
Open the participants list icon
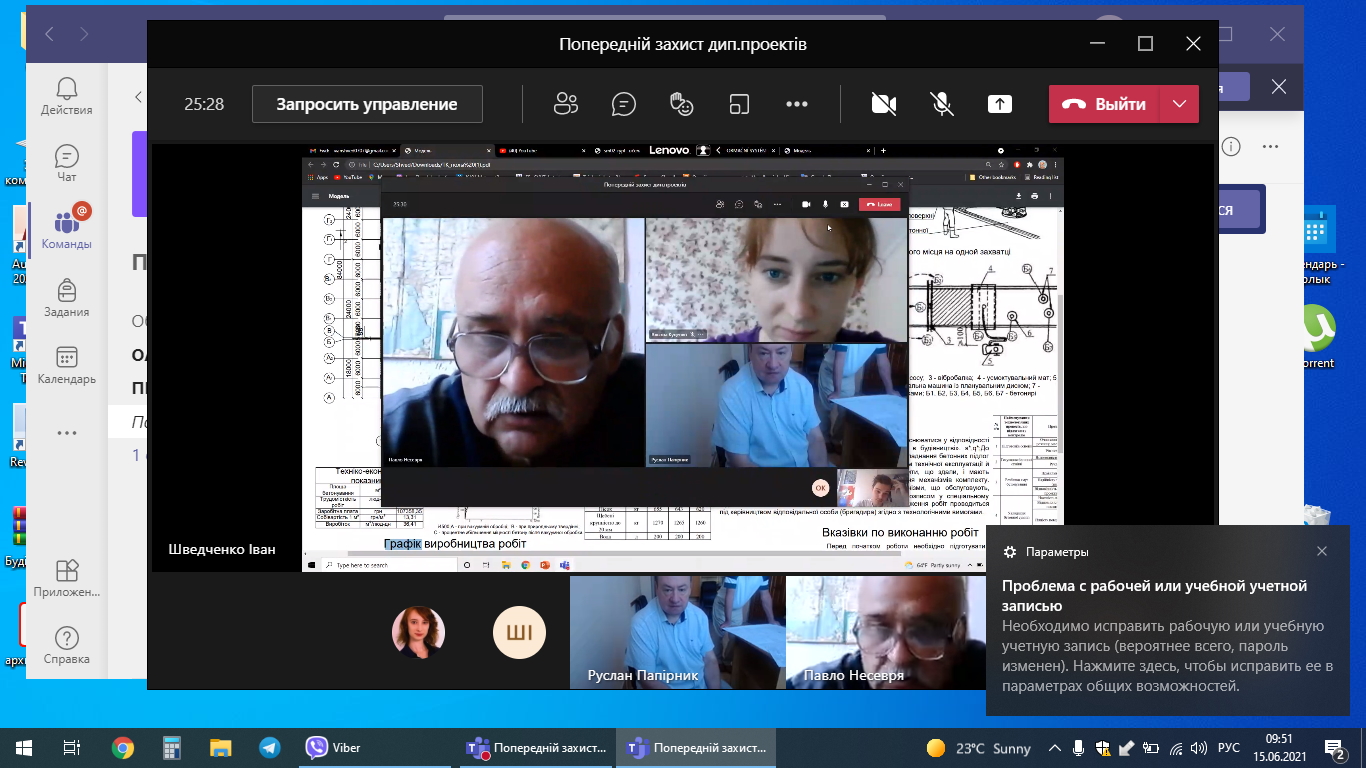click(x=566, y=104)
